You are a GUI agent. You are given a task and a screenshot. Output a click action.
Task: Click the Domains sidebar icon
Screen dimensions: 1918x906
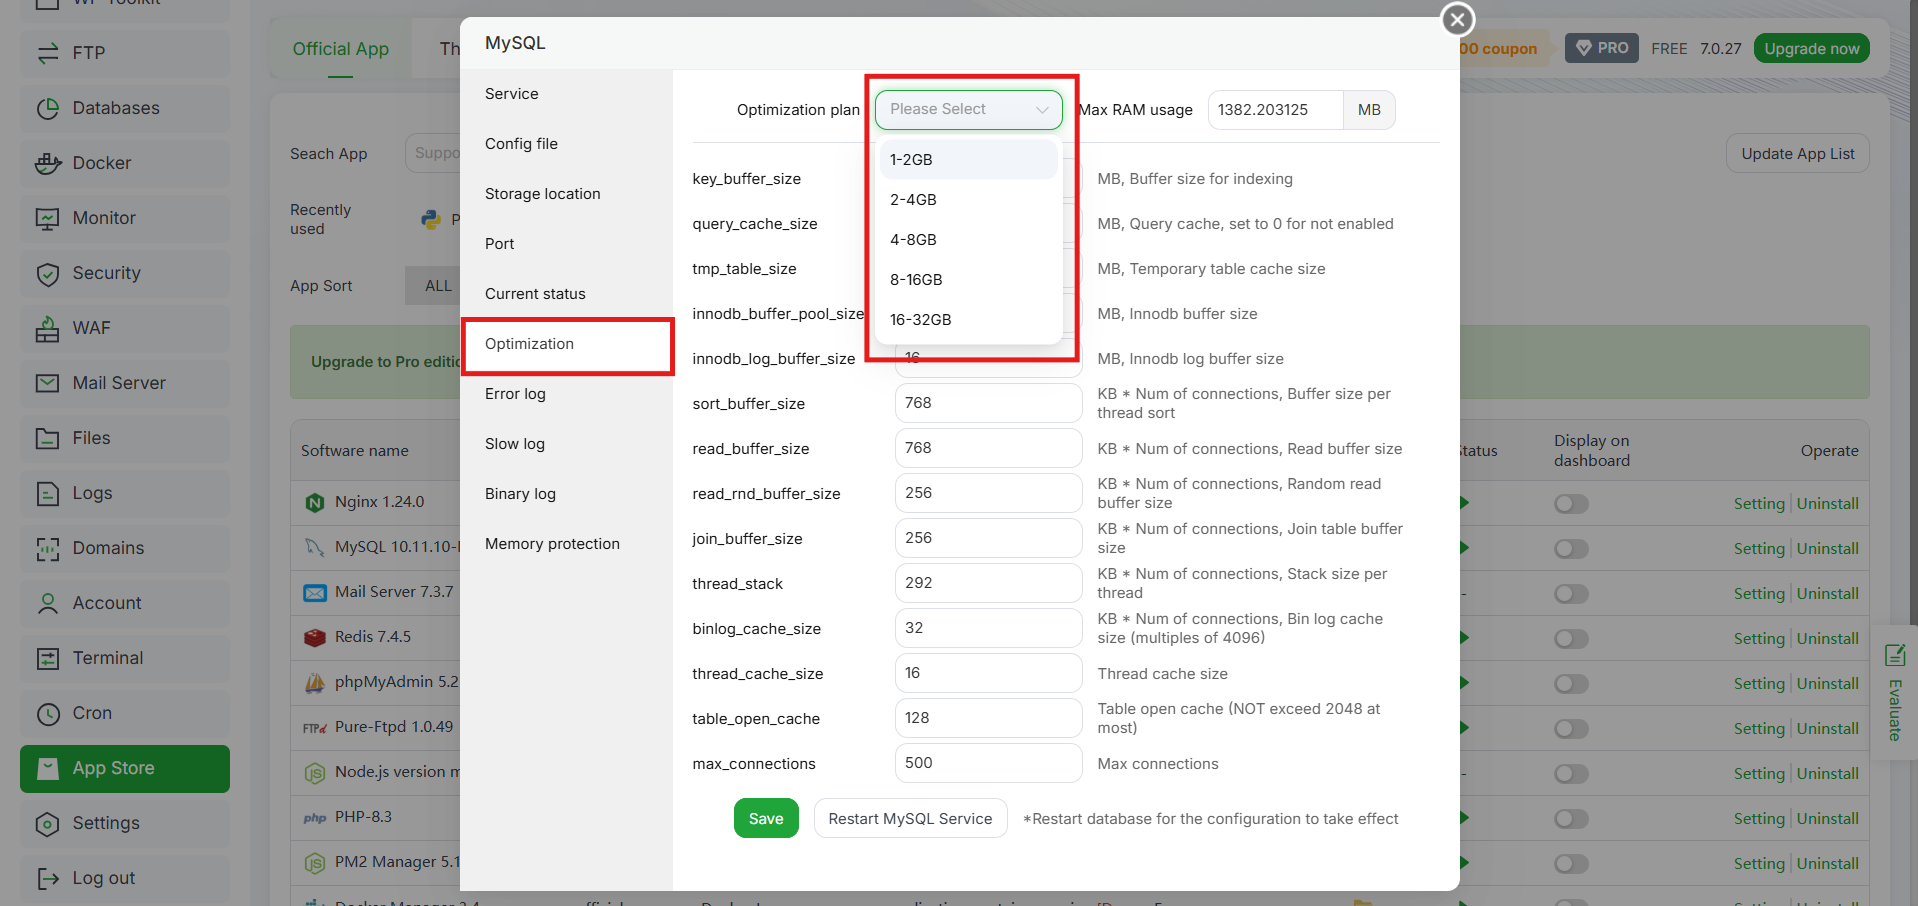[48, 548]
